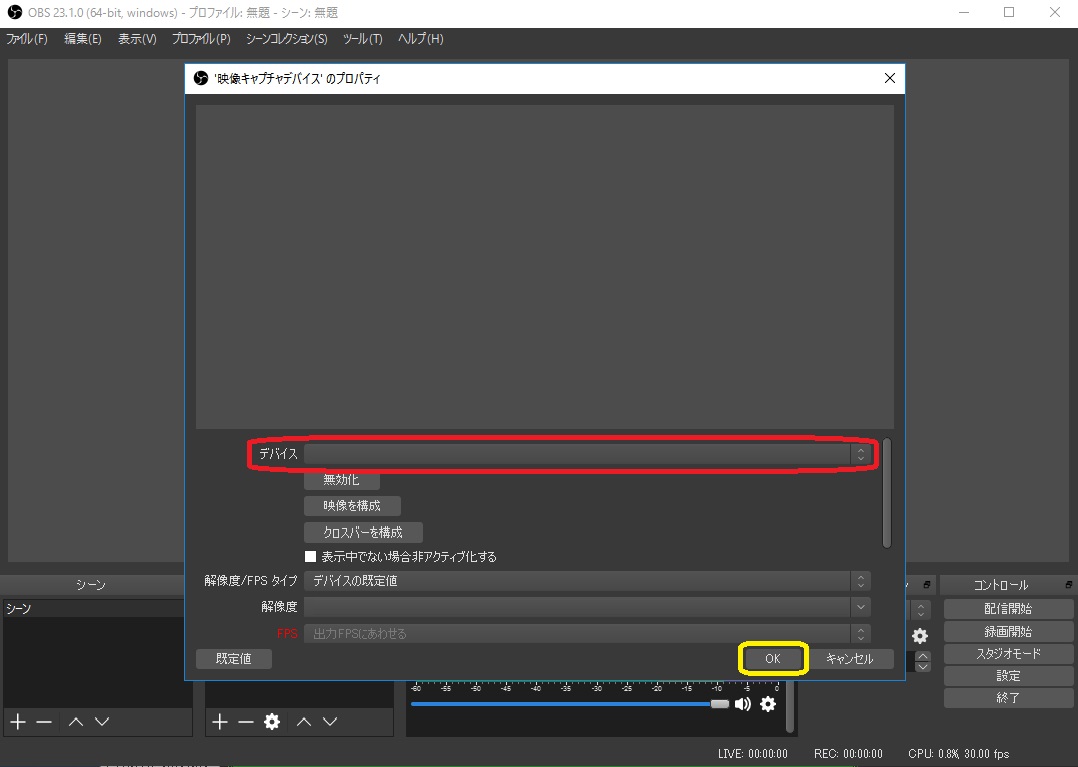The width and height of the screenshot is (1078, 767).
Task: Add a new source with plus icon
Action: [x=220, y=722]
